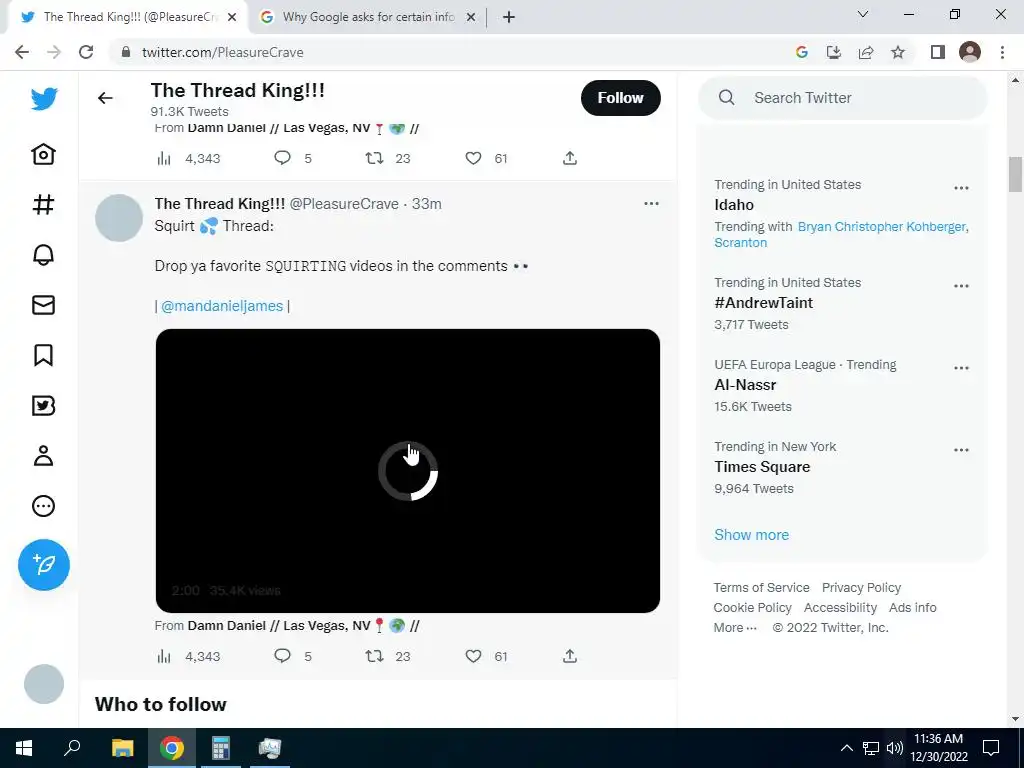Open Messages envelope icon
Image resolution: width=1024 pixels, height=768 pixels.
pyautogui.click(x=44, y=305)
